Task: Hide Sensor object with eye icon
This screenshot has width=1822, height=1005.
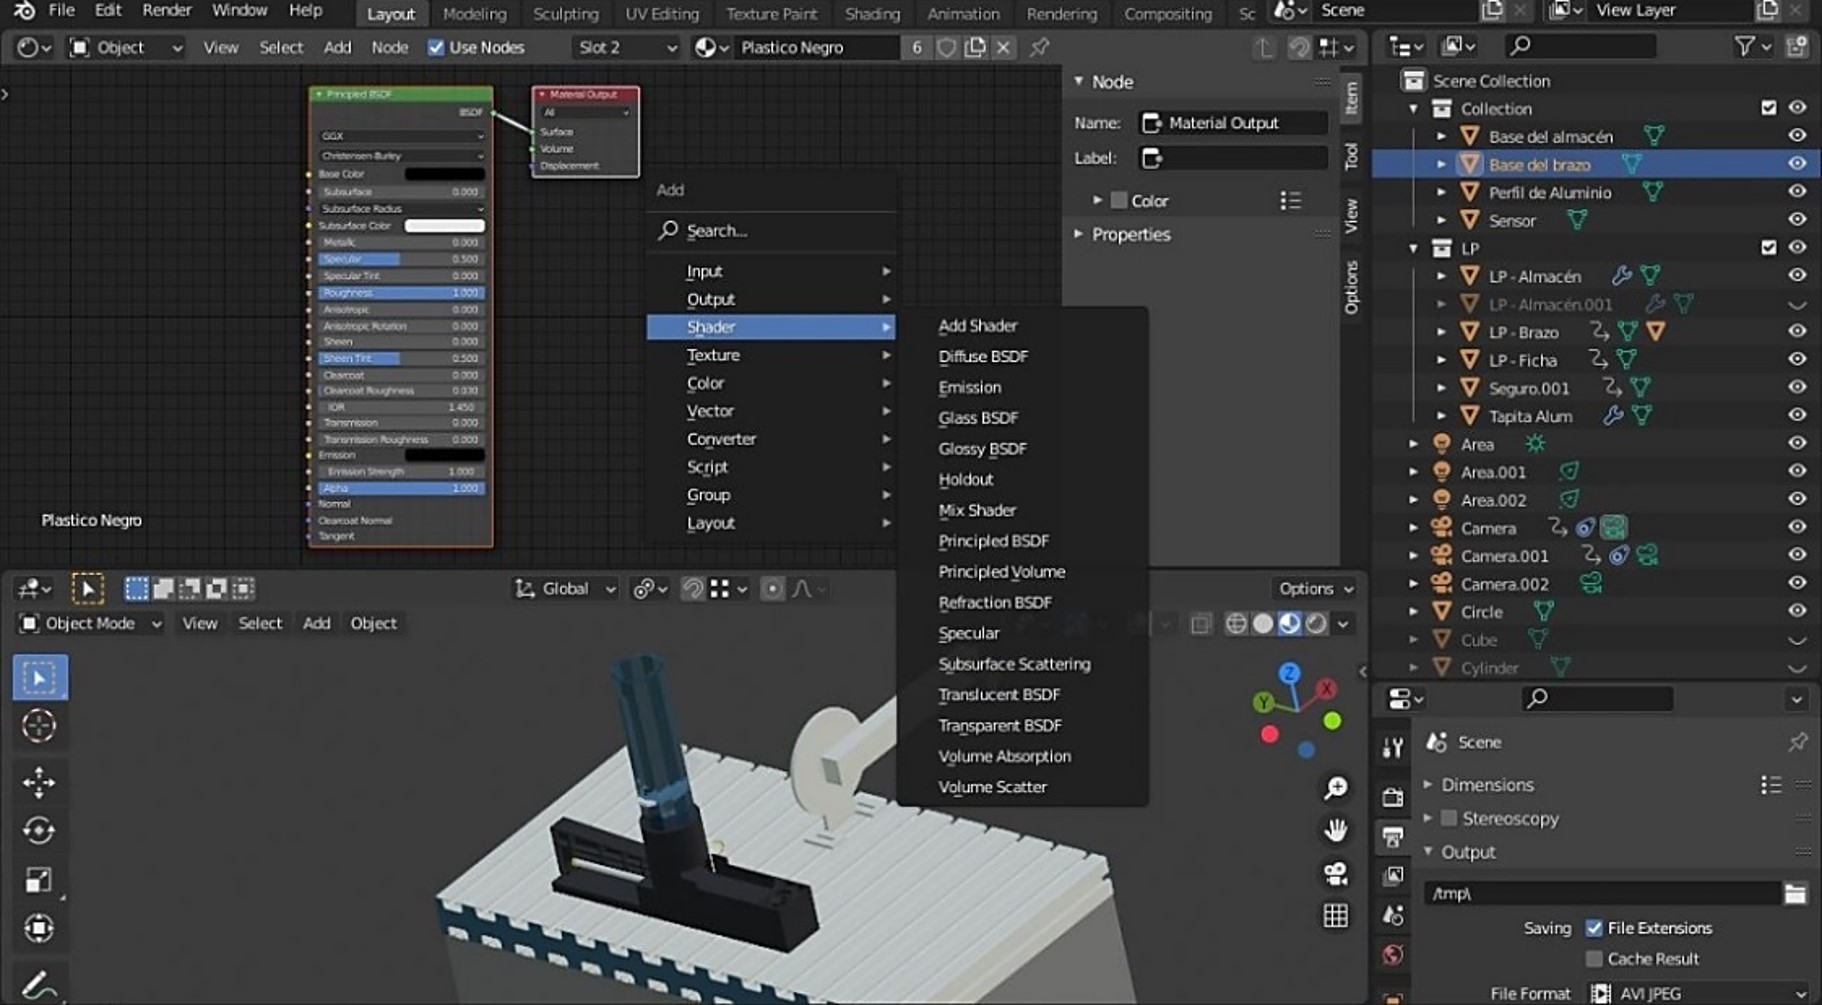Action: [x=1797, y=220]
